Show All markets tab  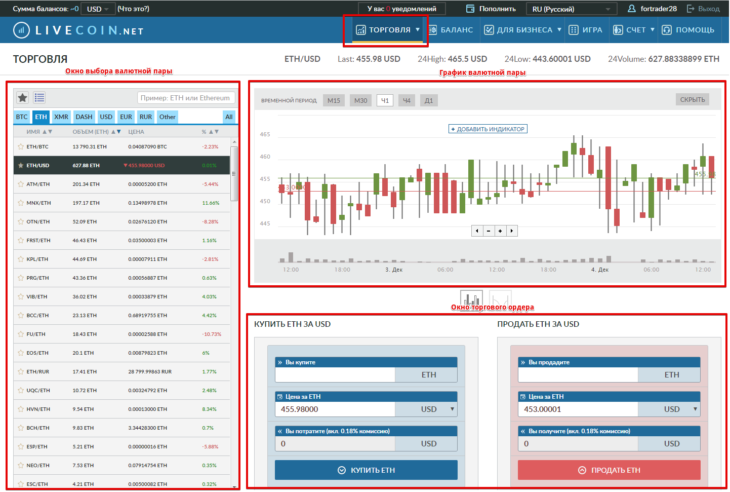pos(229,116)
